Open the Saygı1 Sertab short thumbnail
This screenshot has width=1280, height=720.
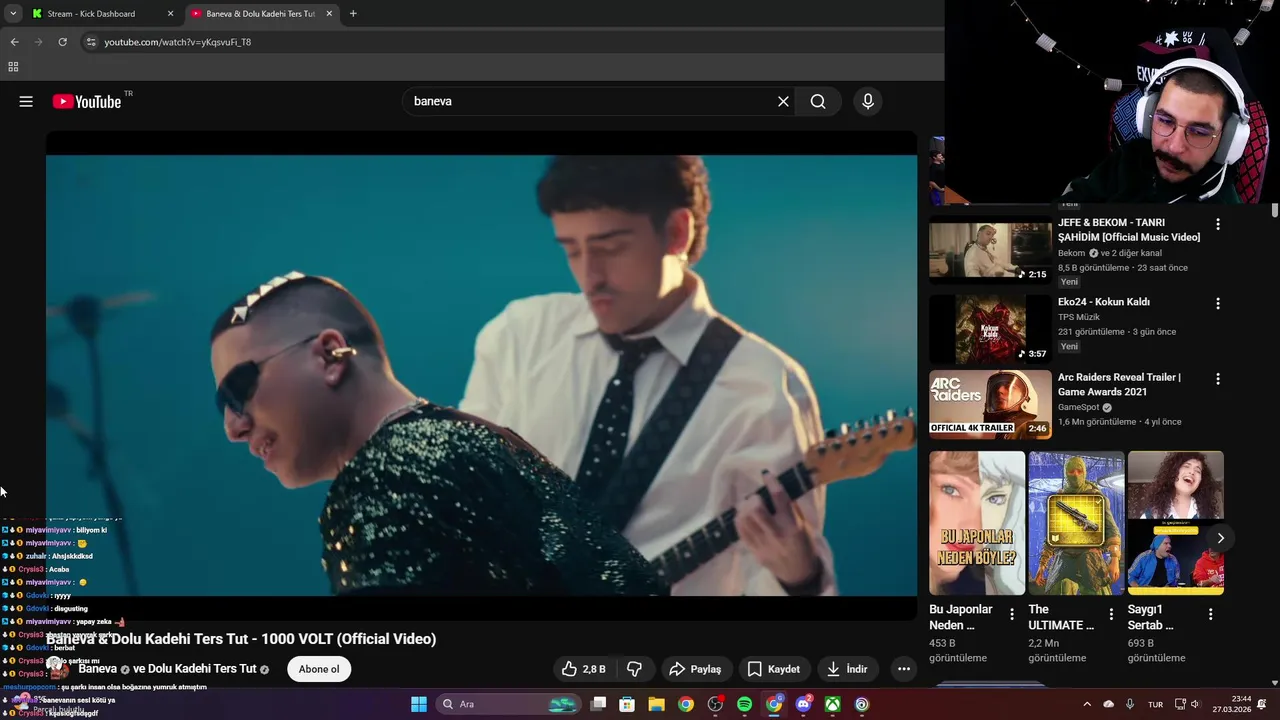(1175, 523)
